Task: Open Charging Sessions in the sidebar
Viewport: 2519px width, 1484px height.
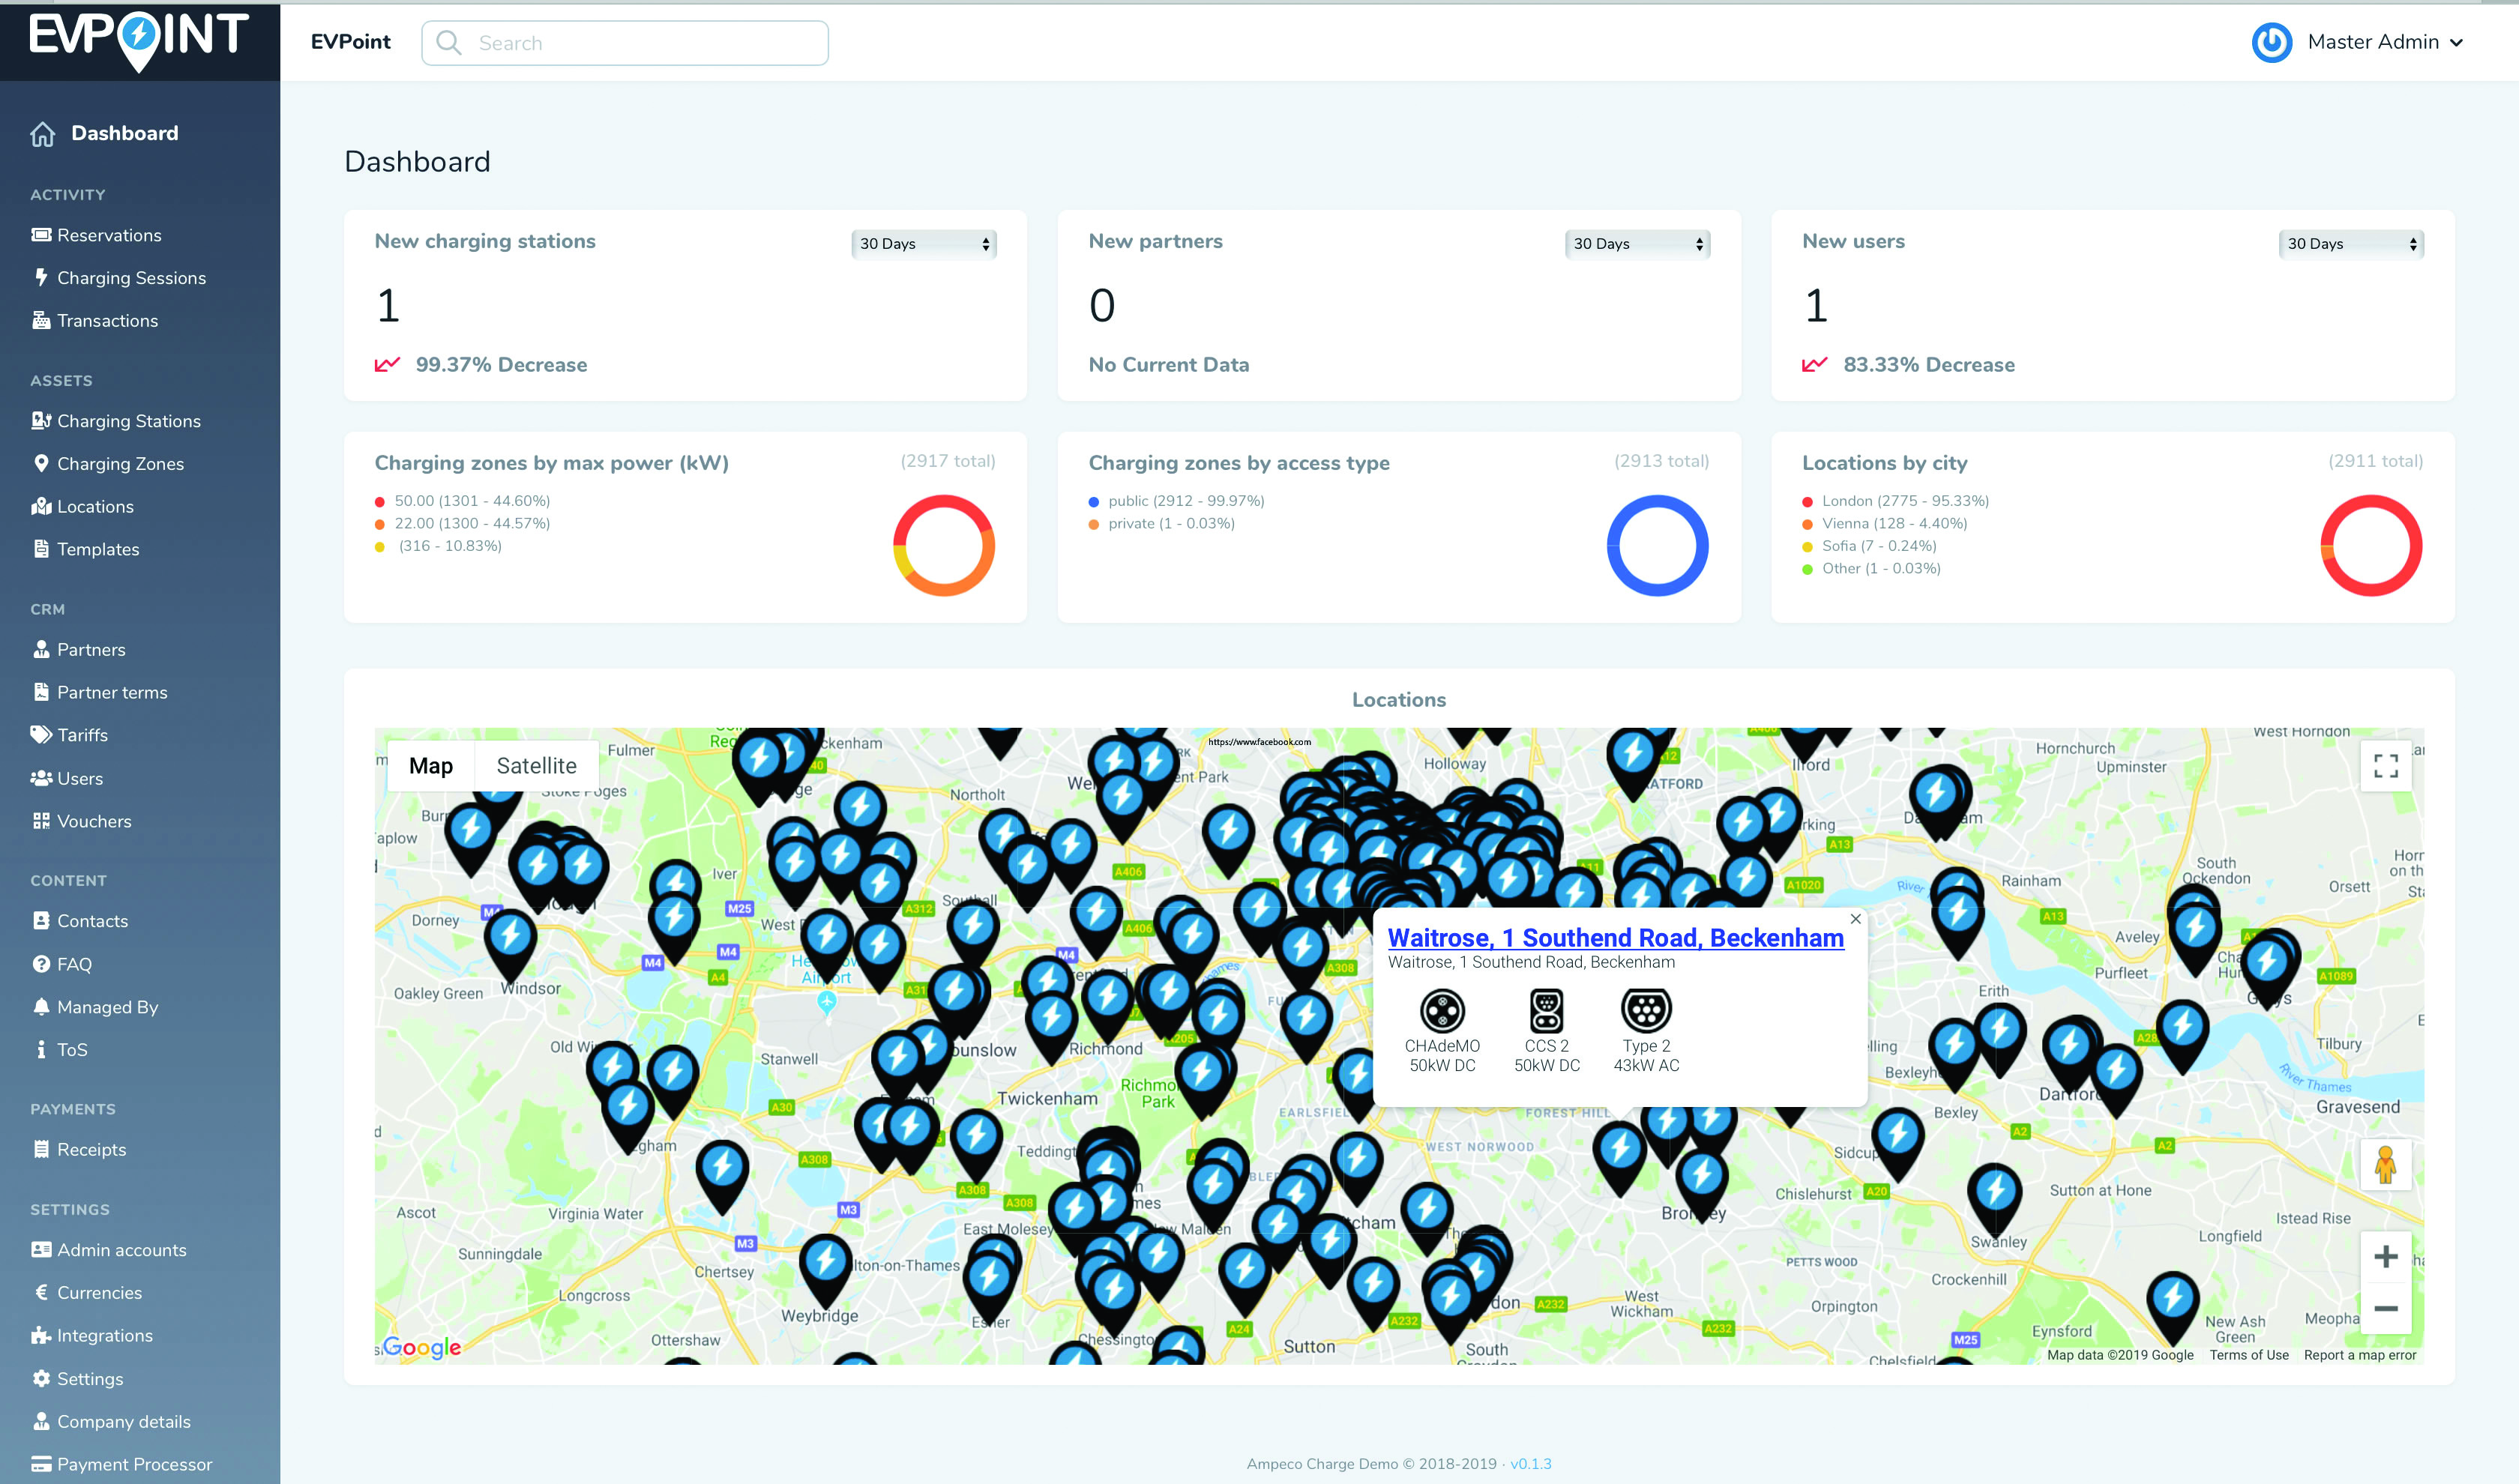Action: pos(131,278)
